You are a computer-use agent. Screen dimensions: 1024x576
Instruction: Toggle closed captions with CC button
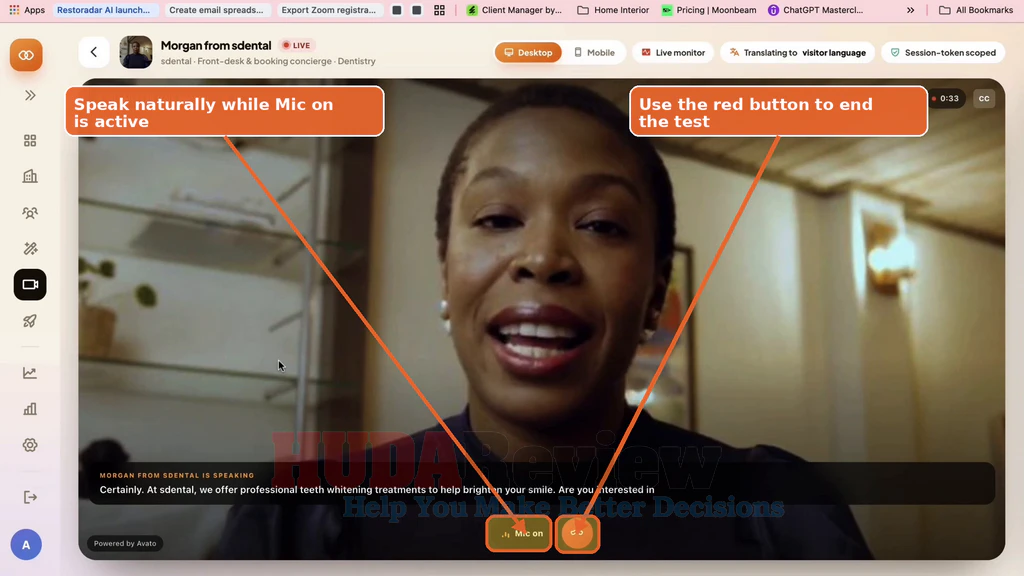click(x=984, y=99)
